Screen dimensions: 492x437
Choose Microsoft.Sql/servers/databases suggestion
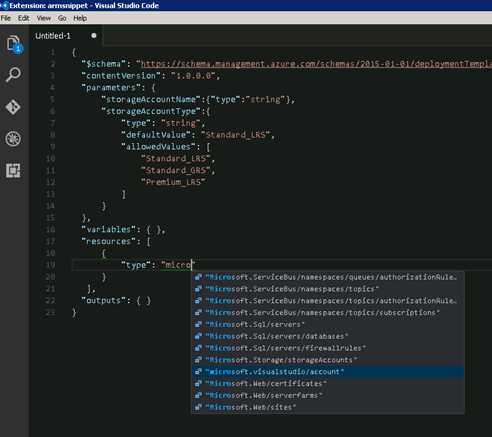click(x=328, y=336)
